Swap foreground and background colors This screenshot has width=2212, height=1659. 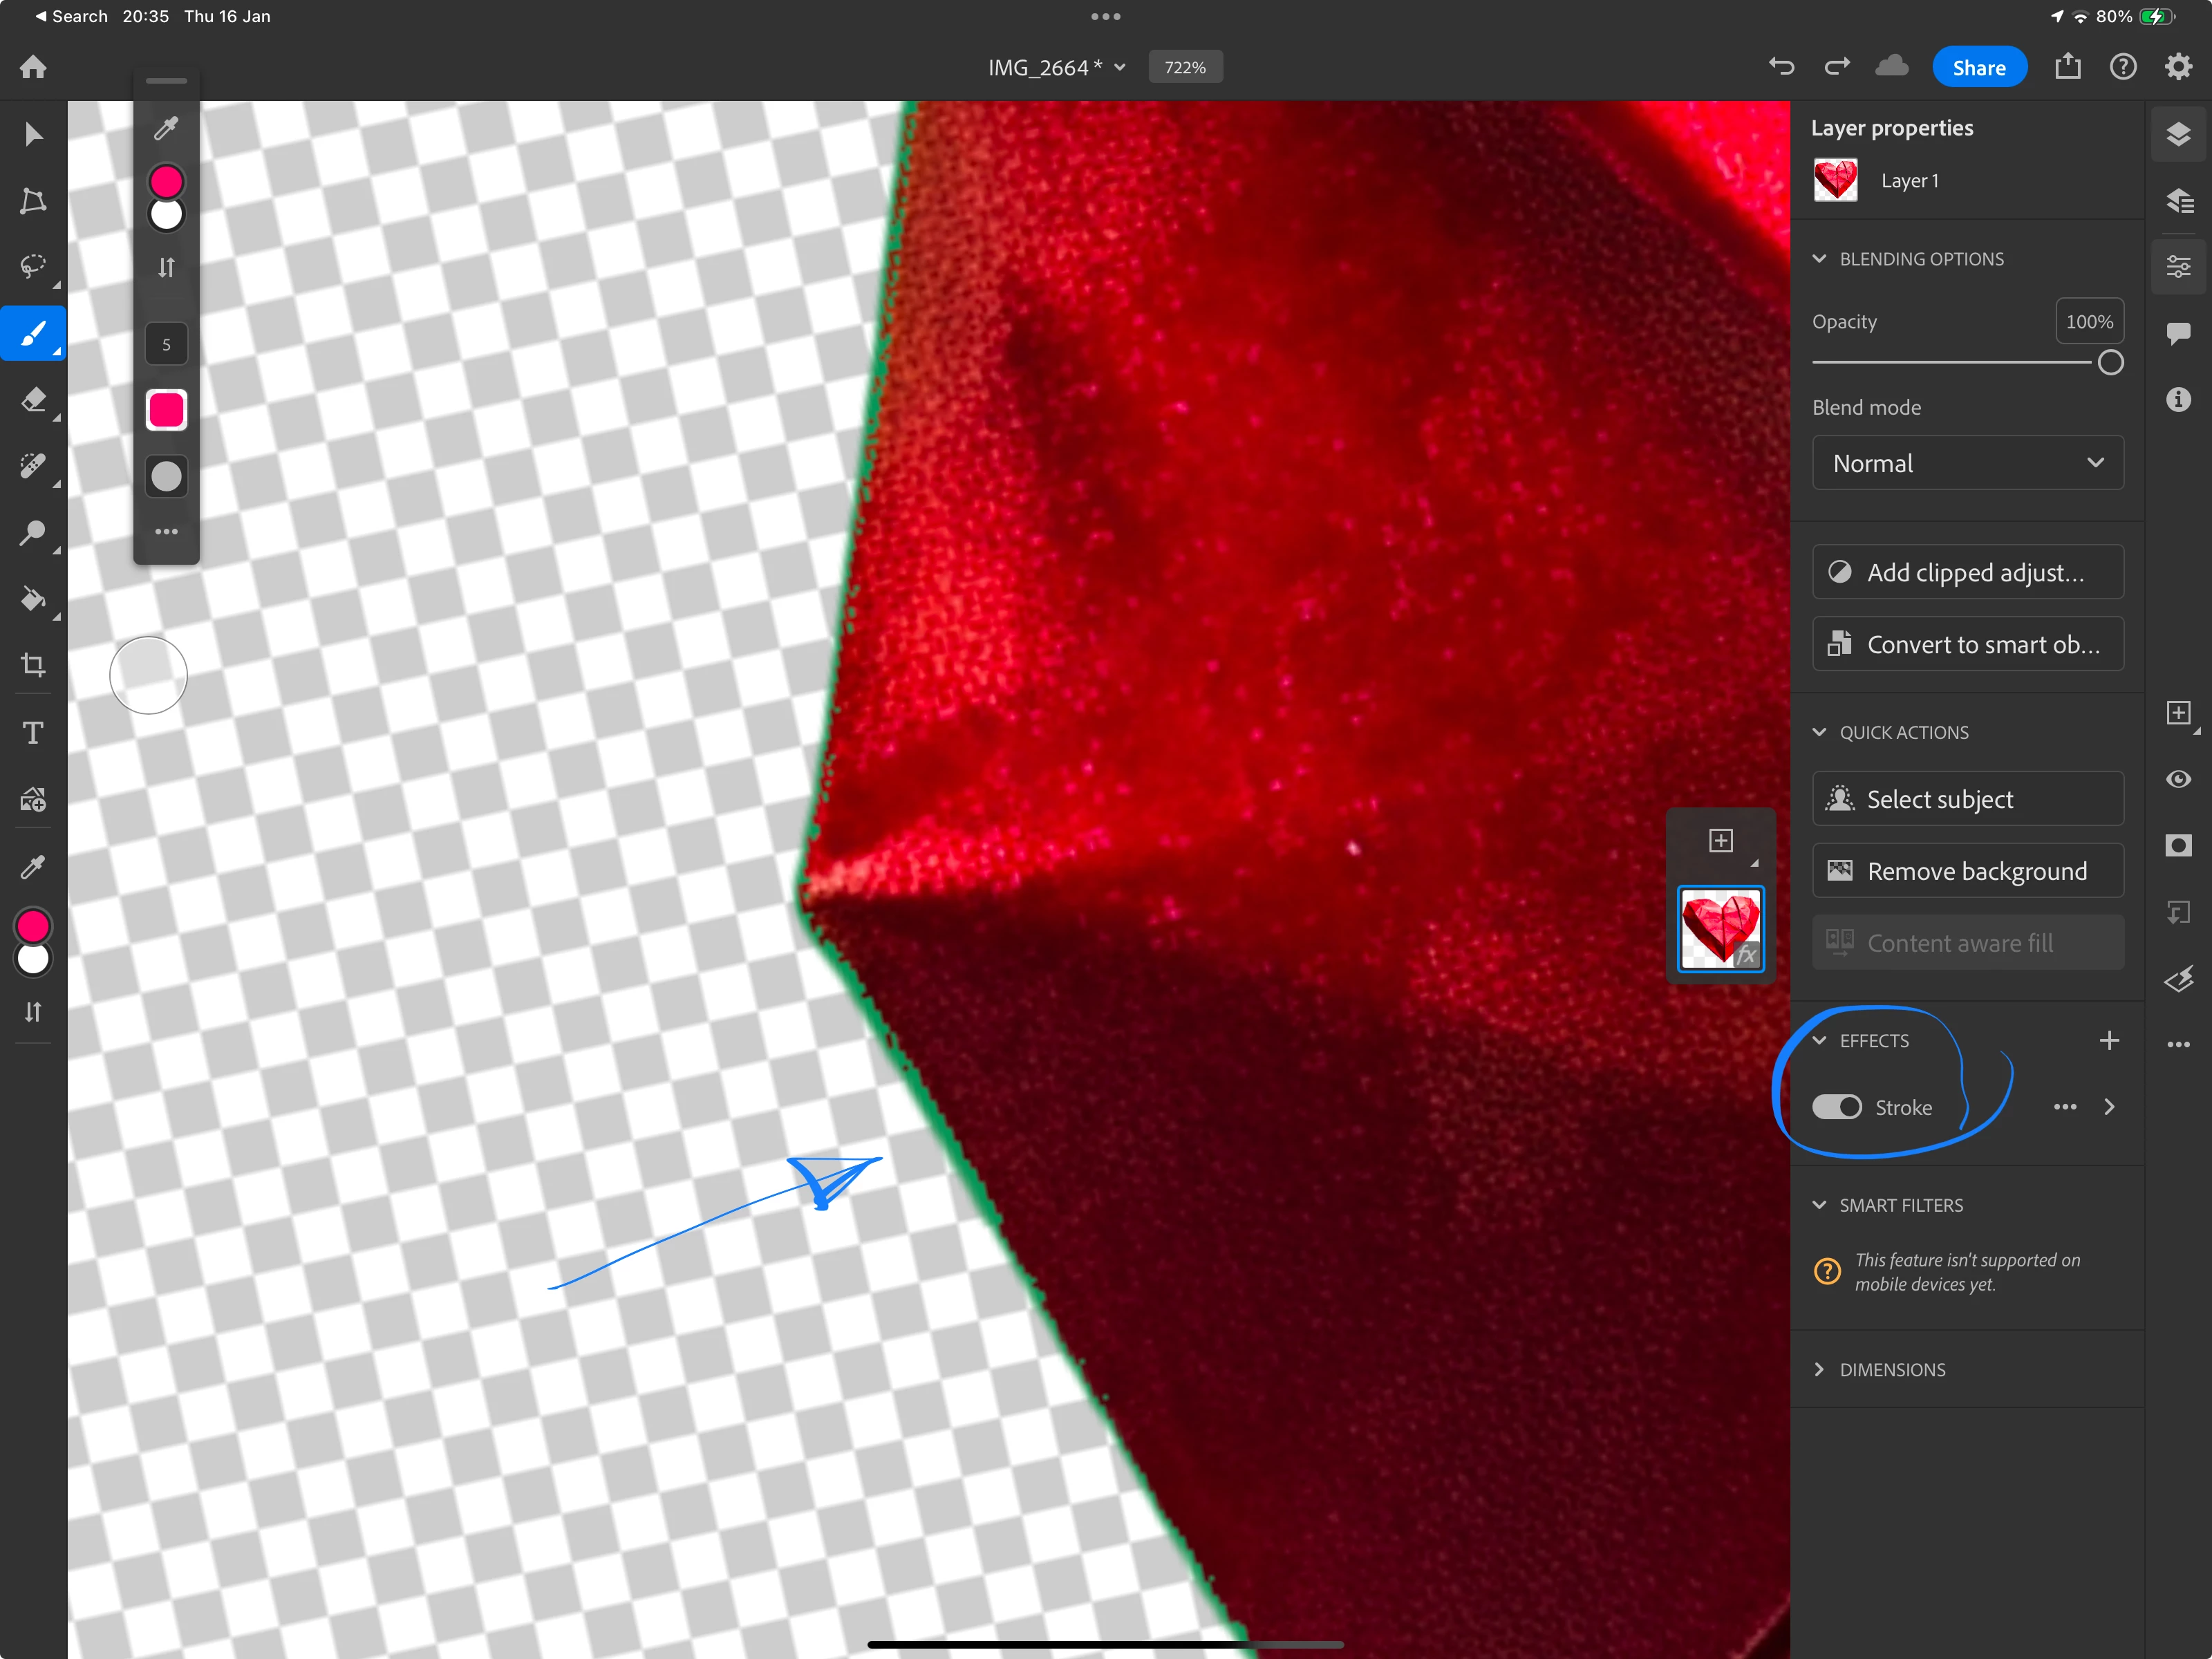(x=33, y=1012)
